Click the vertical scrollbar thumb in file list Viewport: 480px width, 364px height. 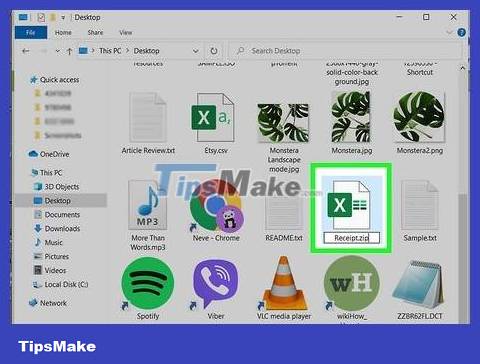463,258
